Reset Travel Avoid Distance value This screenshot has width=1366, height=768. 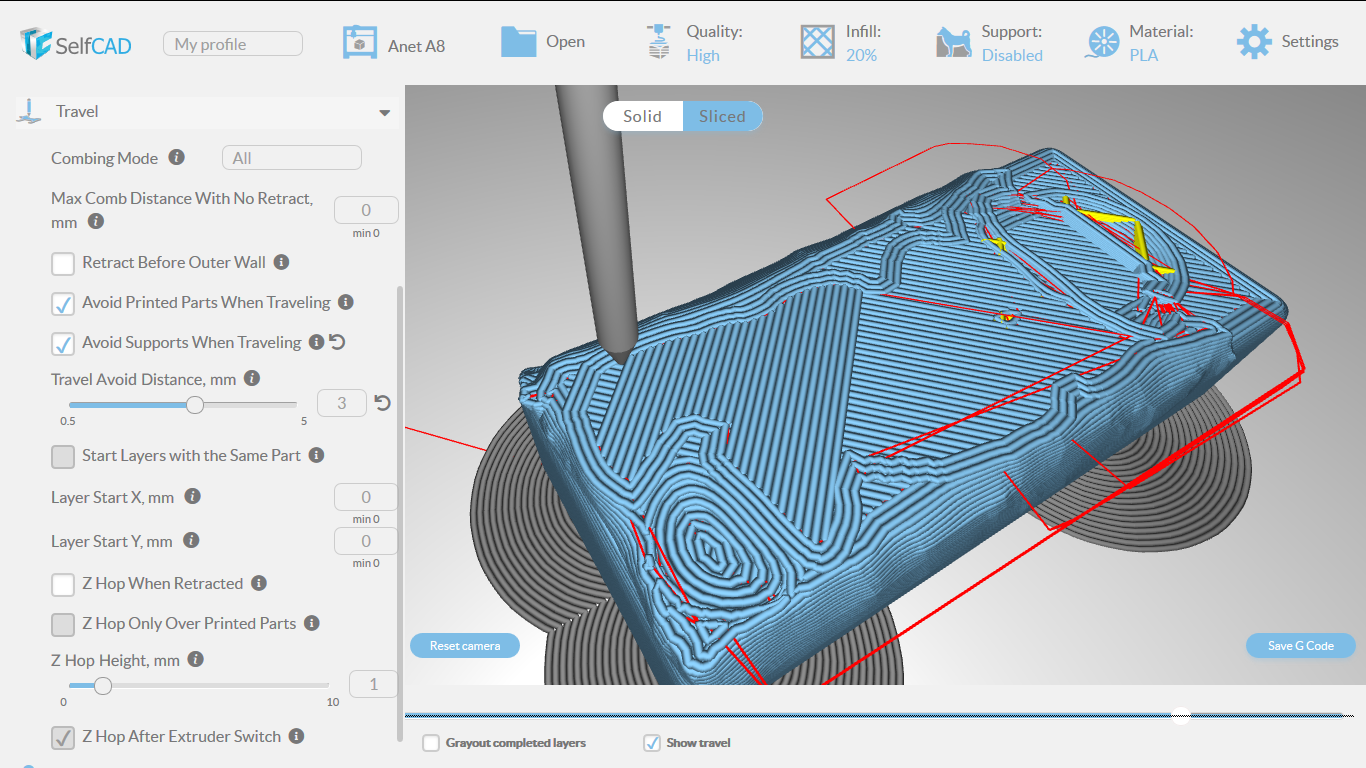[x=382, y=403]
